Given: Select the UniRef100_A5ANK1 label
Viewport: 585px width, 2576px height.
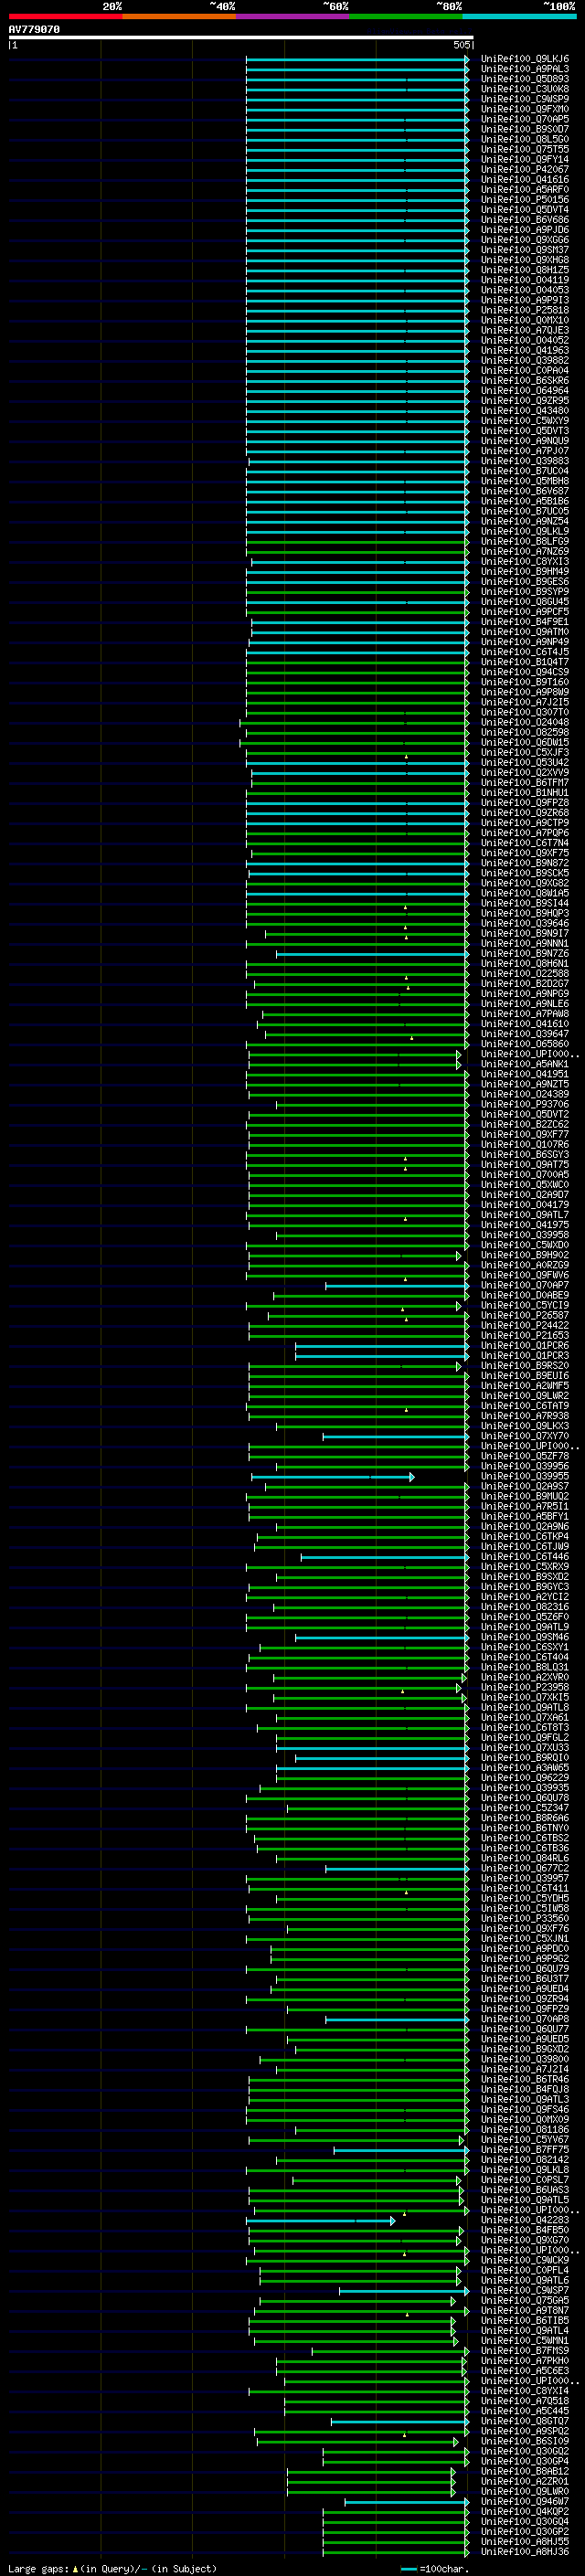Looking at the screenshot, I should point(524,1064).
